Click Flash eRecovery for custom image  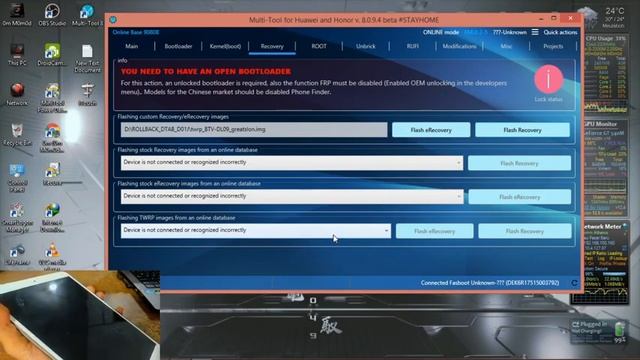pos(431,130)
